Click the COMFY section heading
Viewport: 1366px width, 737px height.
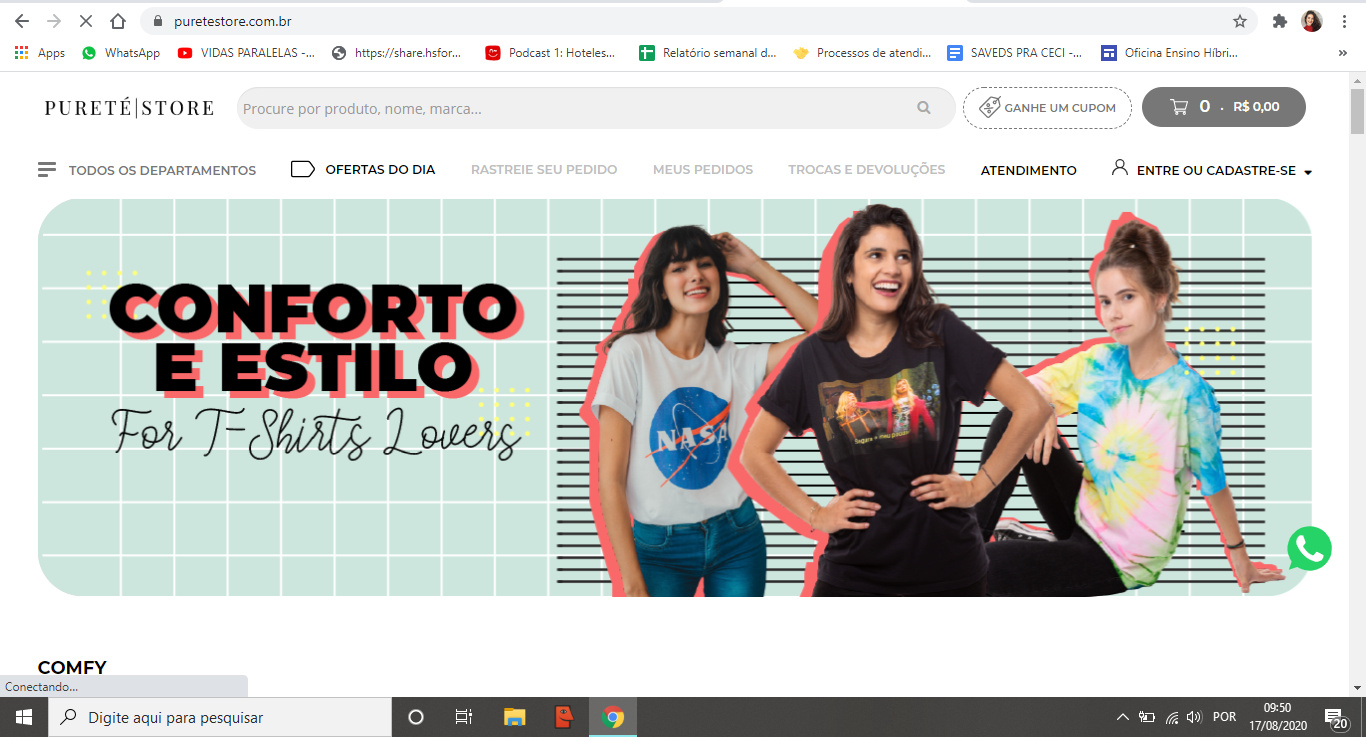tap(72, 668)
